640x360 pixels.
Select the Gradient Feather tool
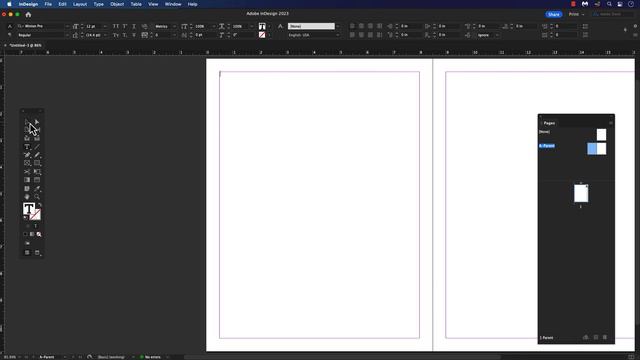pyautogui.click(x=37, y=180)
